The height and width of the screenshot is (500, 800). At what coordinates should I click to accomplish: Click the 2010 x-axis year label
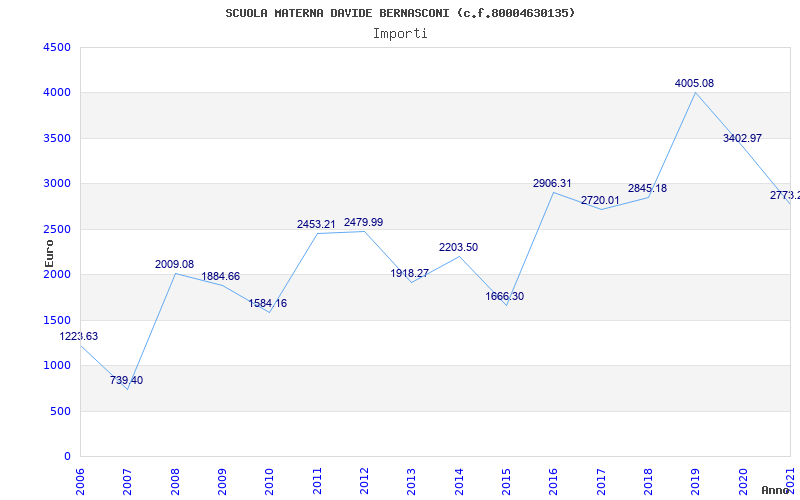pyautogui.click(x=269, y=482)
